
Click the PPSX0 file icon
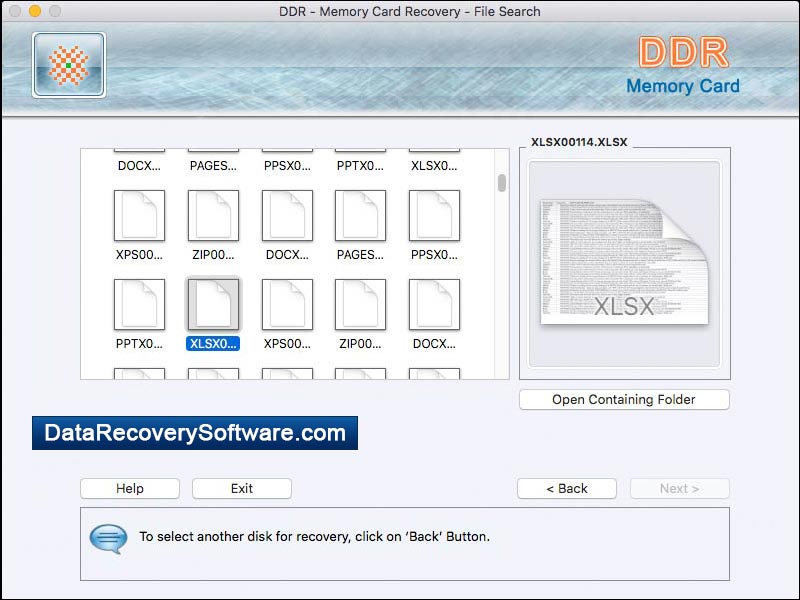pyautogui.click(x=434, y=215)
